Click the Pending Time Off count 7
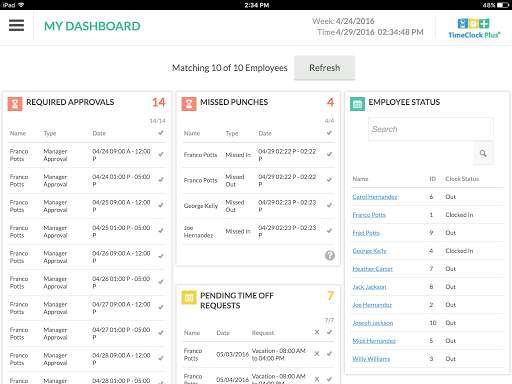Viewport: 512px width, 384px height. click(x=330, y=296)
